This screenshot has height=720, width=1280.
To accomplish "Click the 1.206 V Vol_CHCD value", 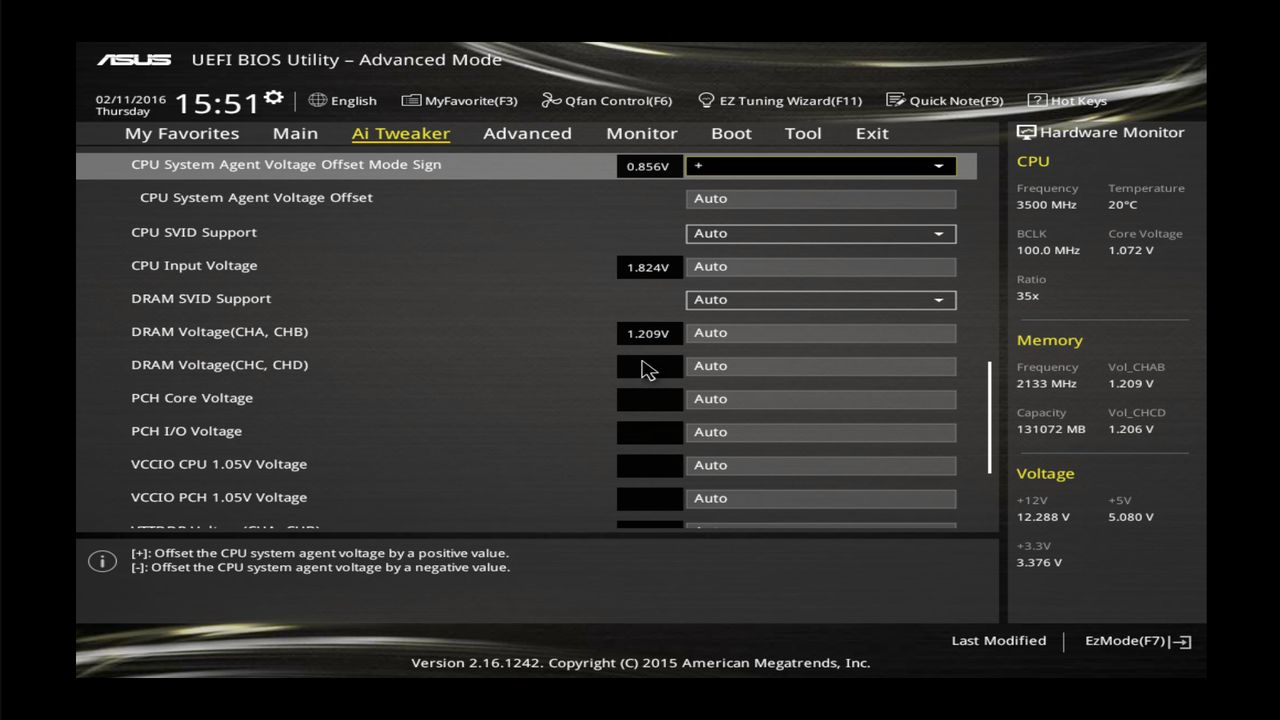I will click(x=1131, y=429).
